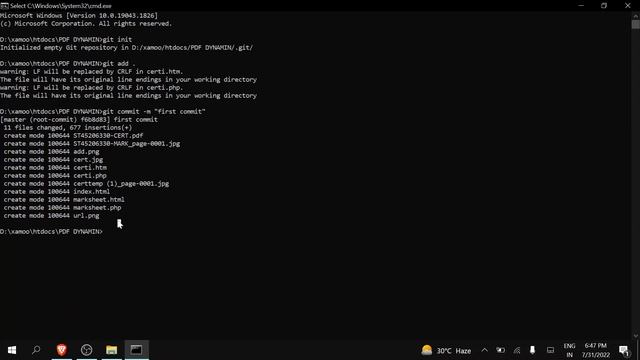Click the last empty command prompt line
The height and width of the screenshot is (360, 640).
[x=51, y=231]
